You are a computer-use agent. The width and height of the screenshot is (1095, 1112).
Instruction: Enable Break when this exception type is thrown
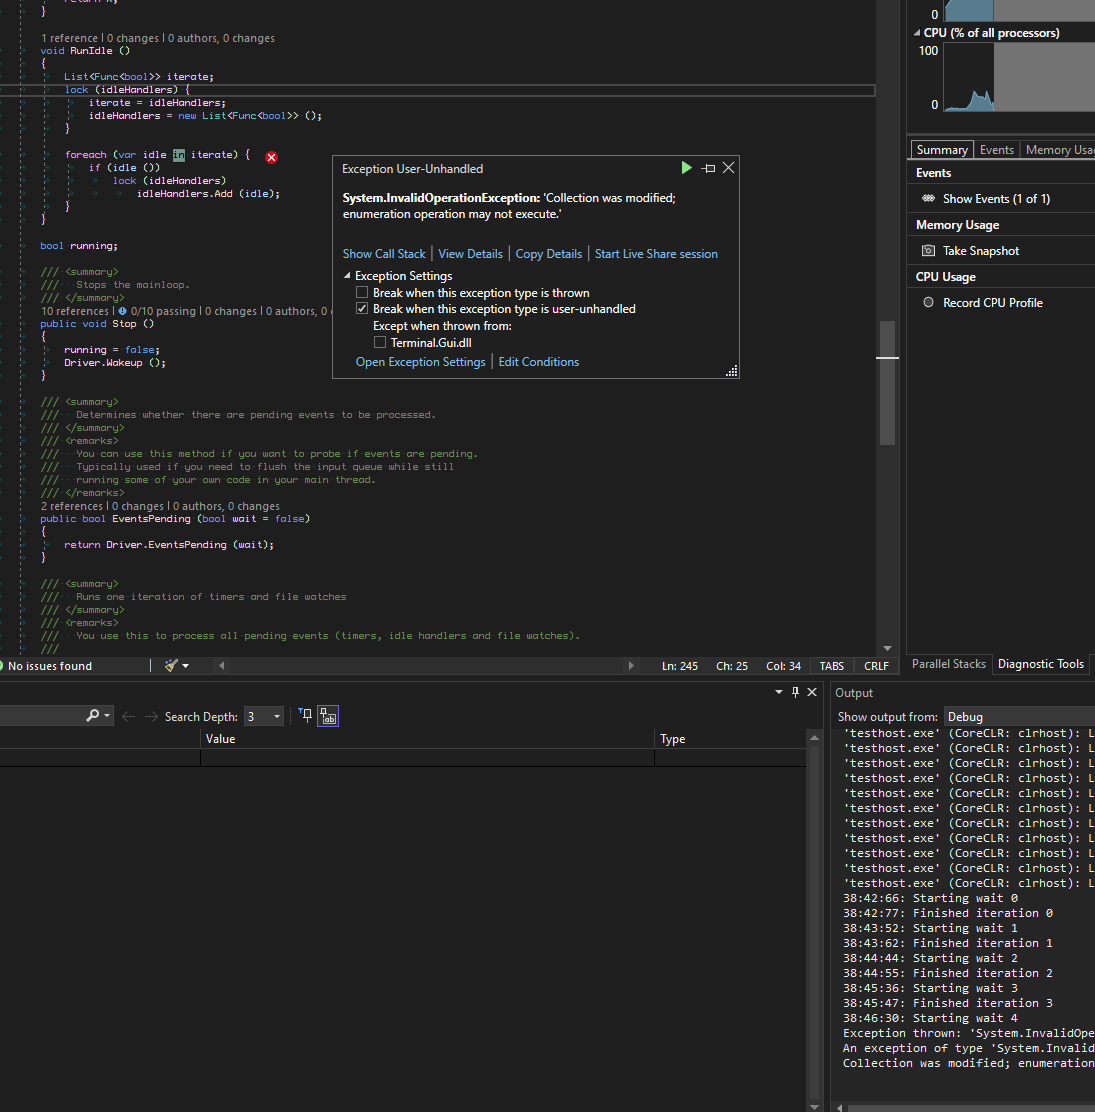coord(362,291)
